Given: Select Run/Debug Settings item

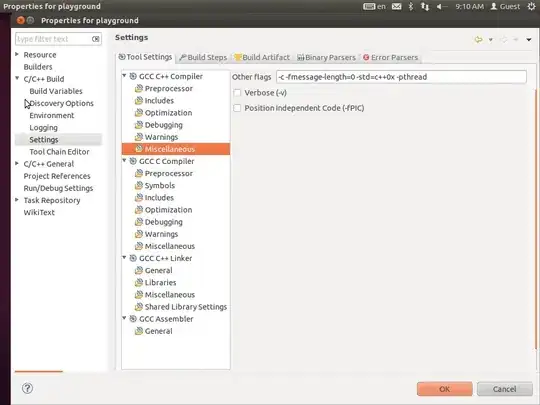Looking at the screenshot, I should pos(58,188).
